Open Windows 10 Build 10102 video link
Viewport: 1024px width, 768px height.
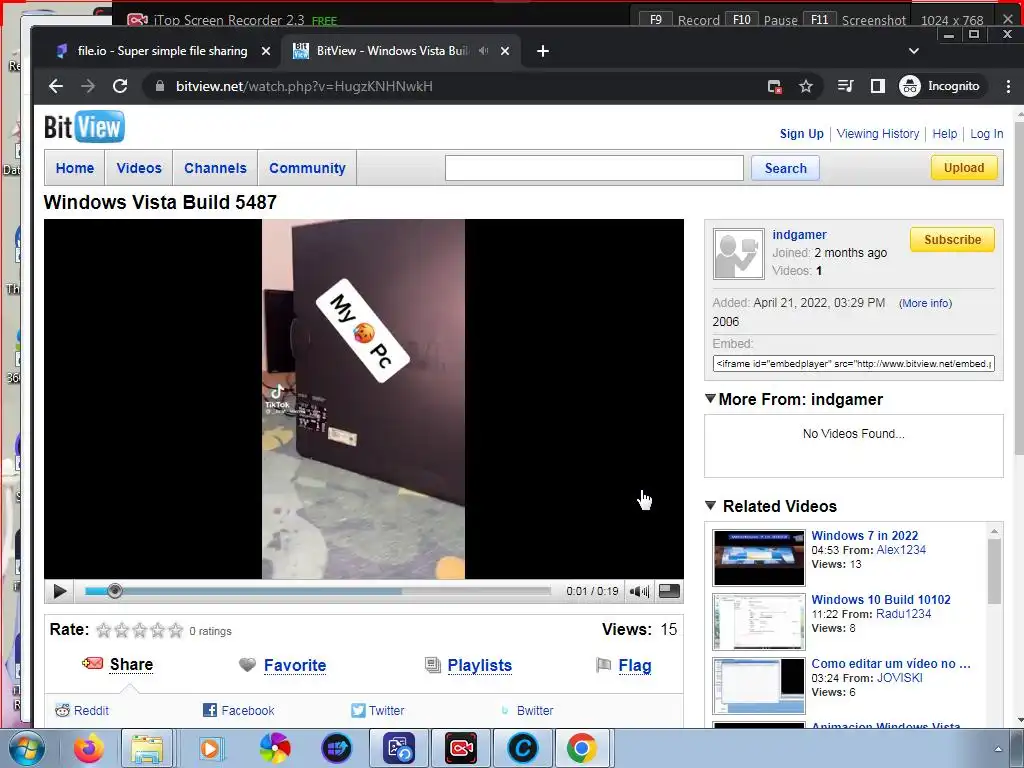pyautogui.click(x=881, y=600)
